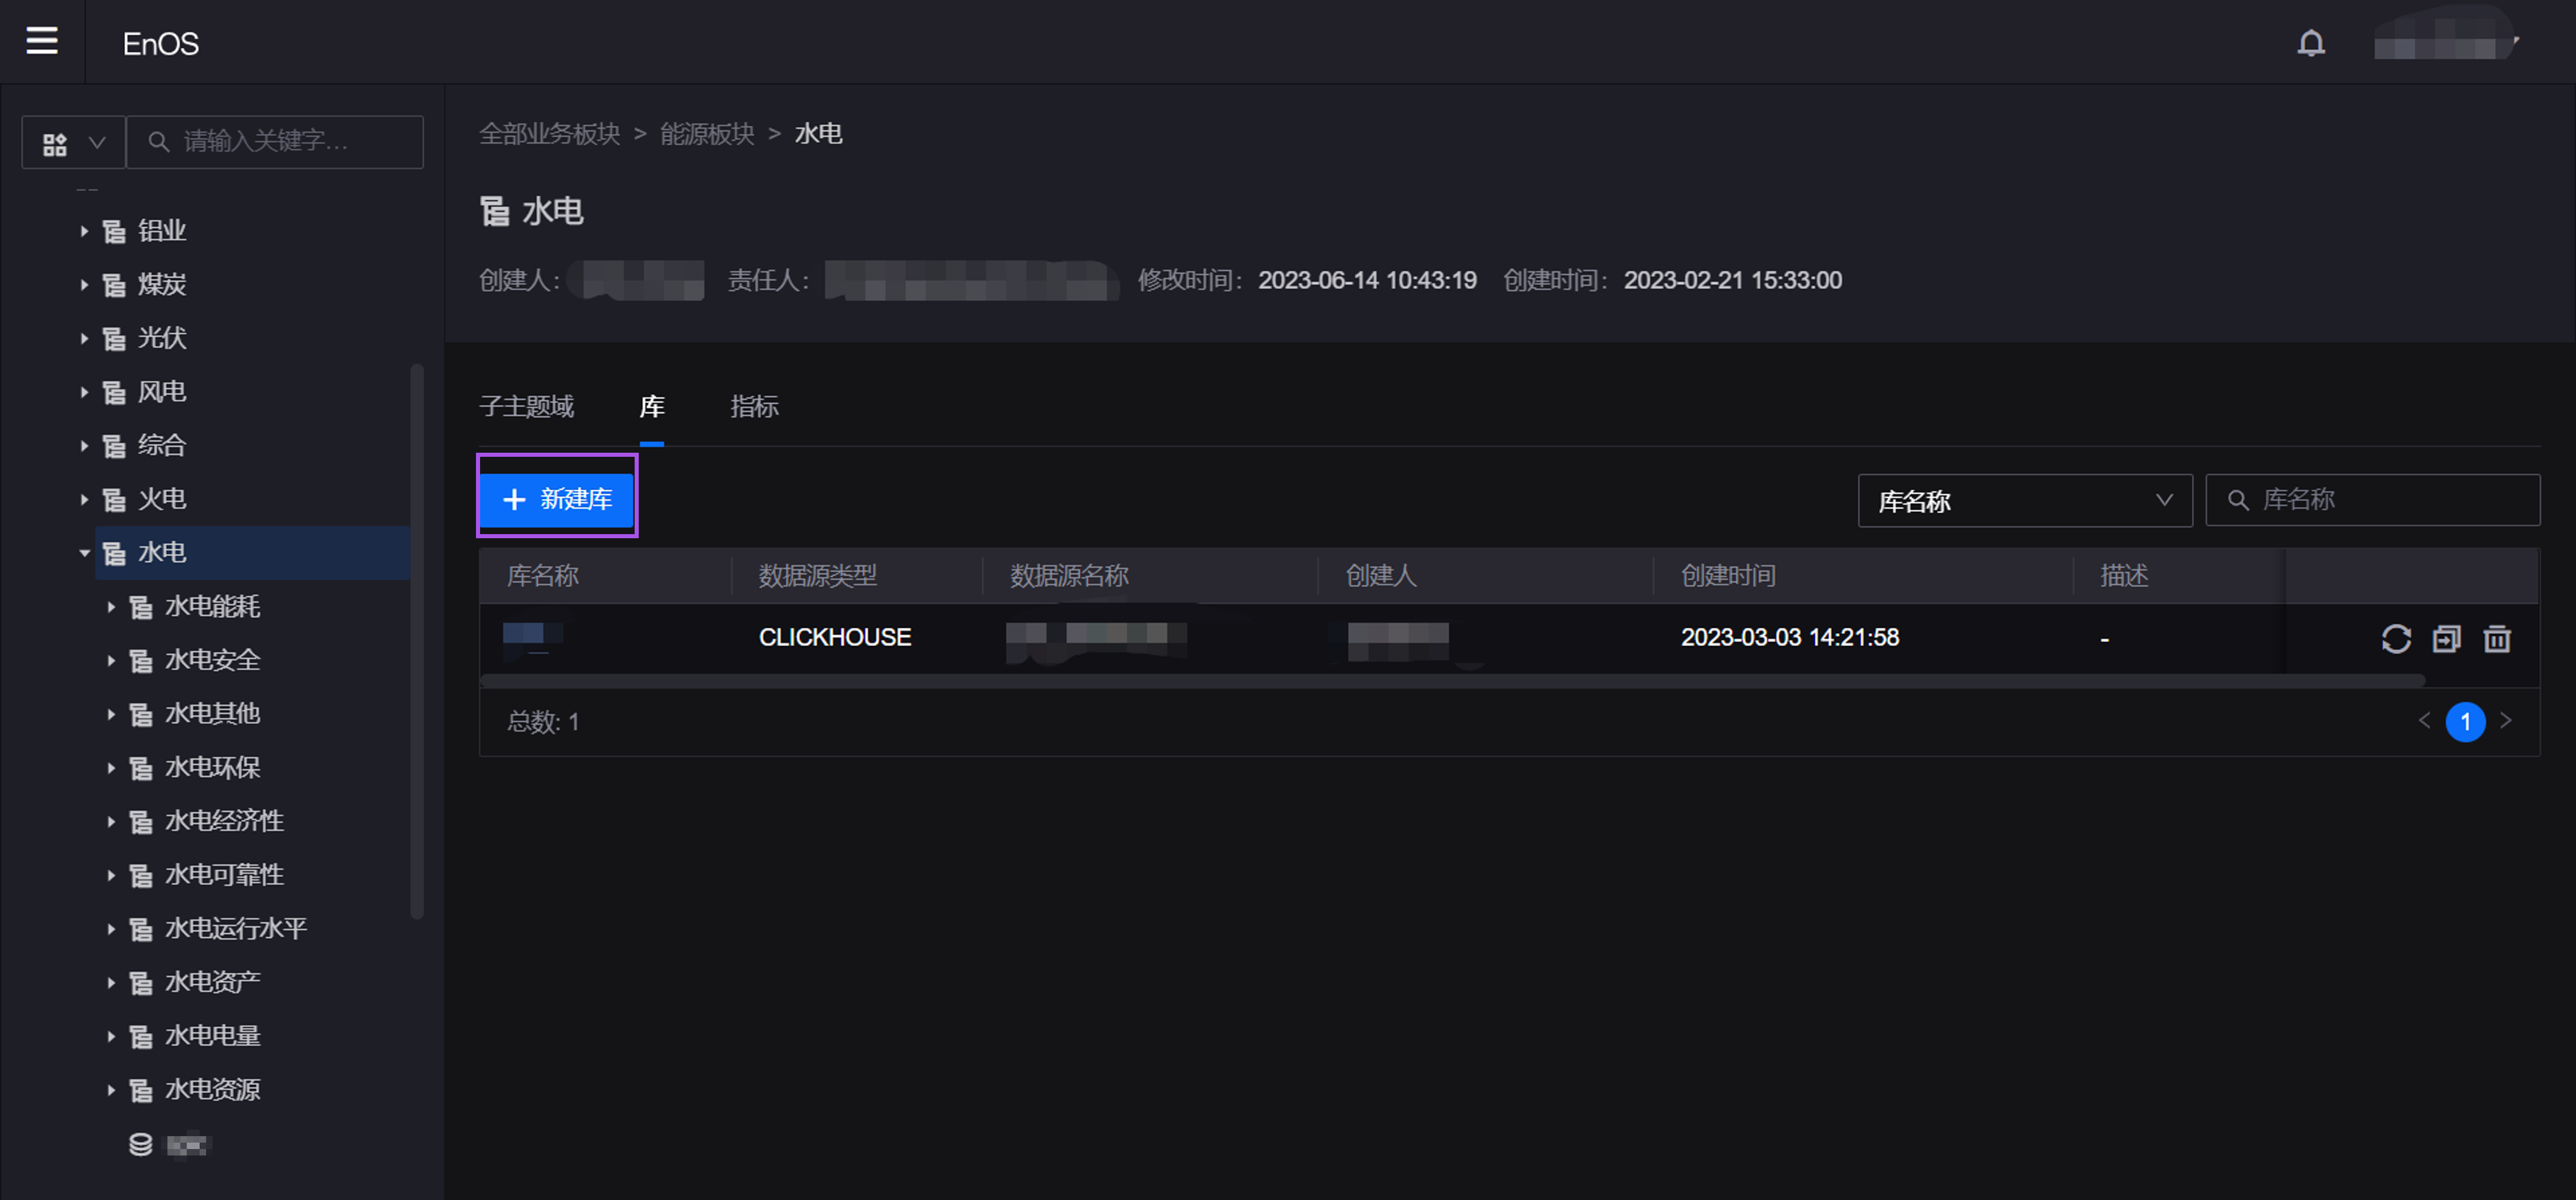Switch to the 子主题域 tab
Image resolution: width=2576 pixels, height=1200 pixels.
click(526, 406)
